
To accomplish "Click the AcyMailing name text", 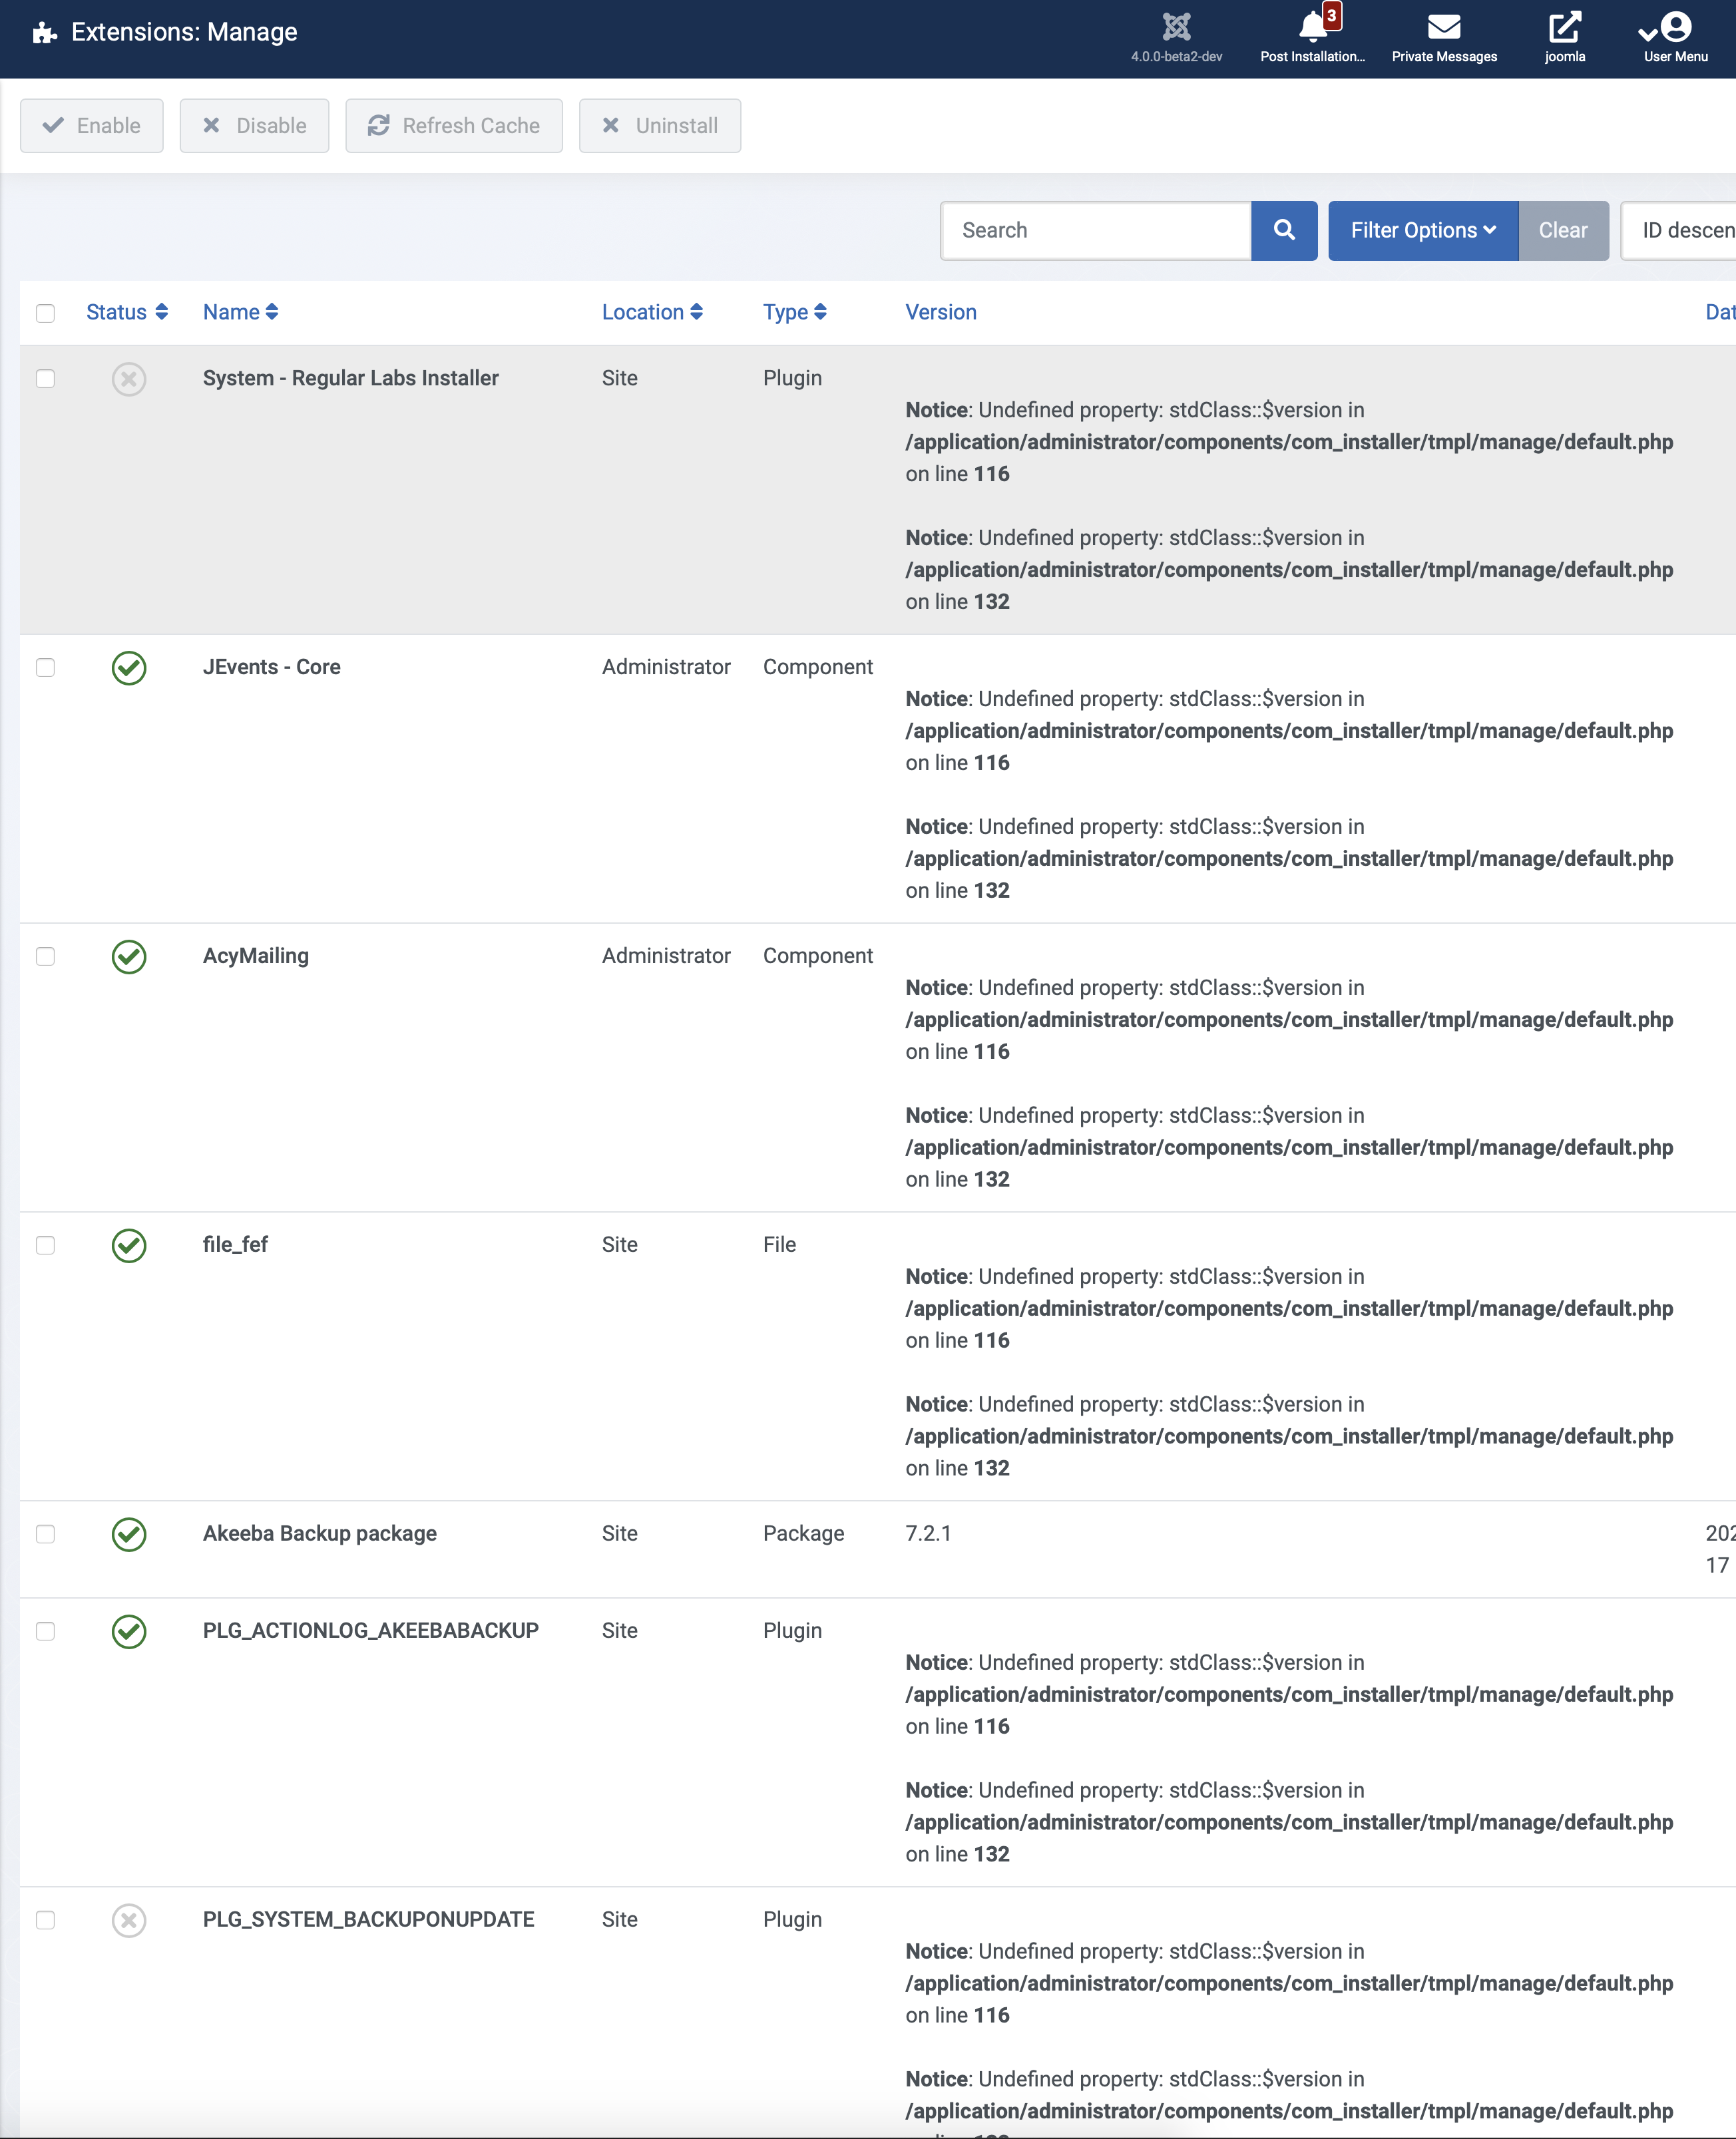I will click(x=256, y=956).
